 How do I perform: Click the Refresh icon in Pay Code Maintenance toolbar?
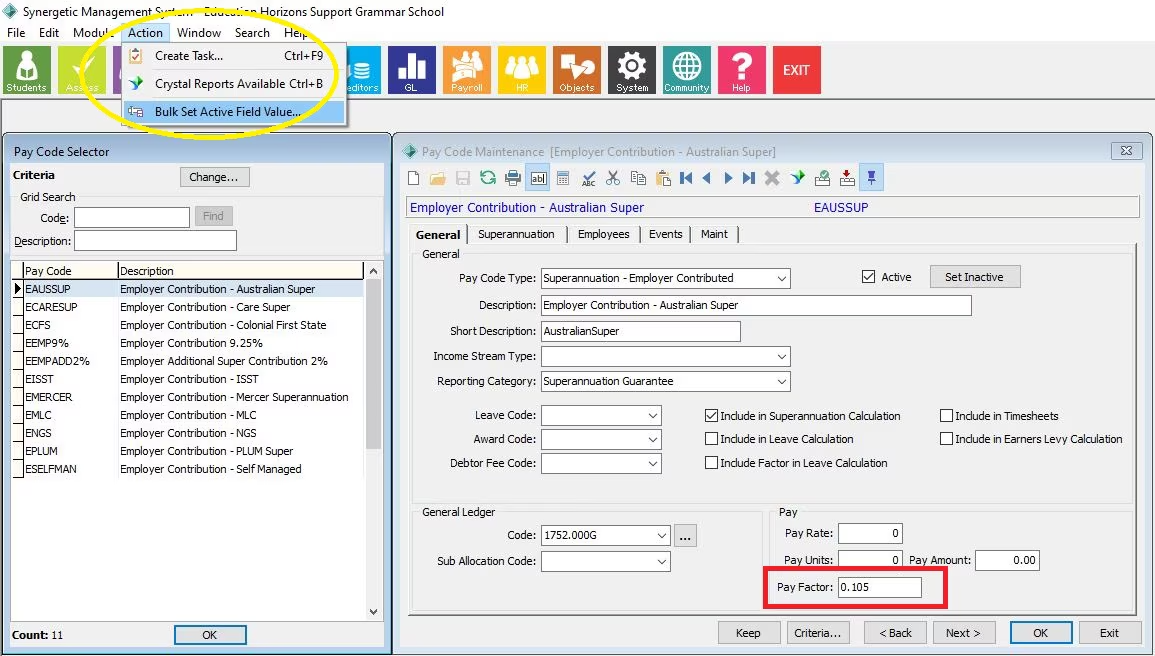(487, 177)
